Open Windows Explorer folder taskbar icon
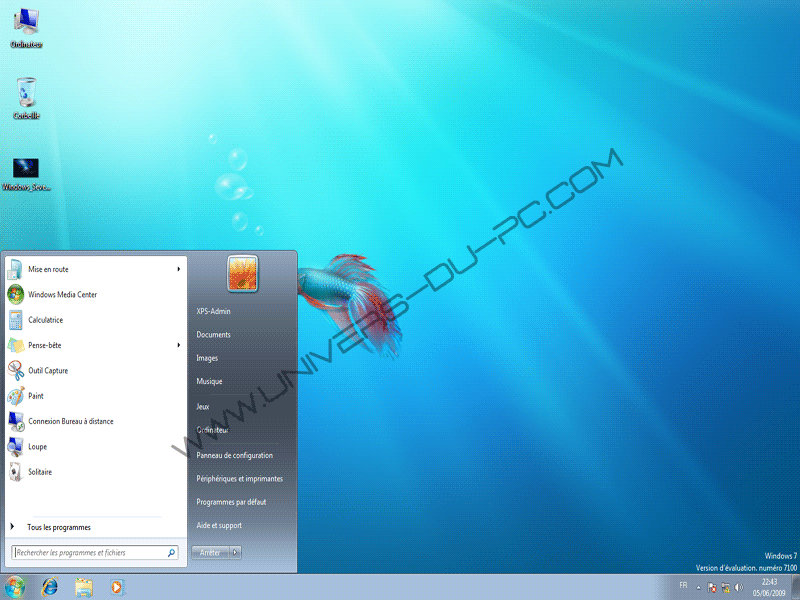The height and width of the screenshot is (600, 800). pos(83,587)
